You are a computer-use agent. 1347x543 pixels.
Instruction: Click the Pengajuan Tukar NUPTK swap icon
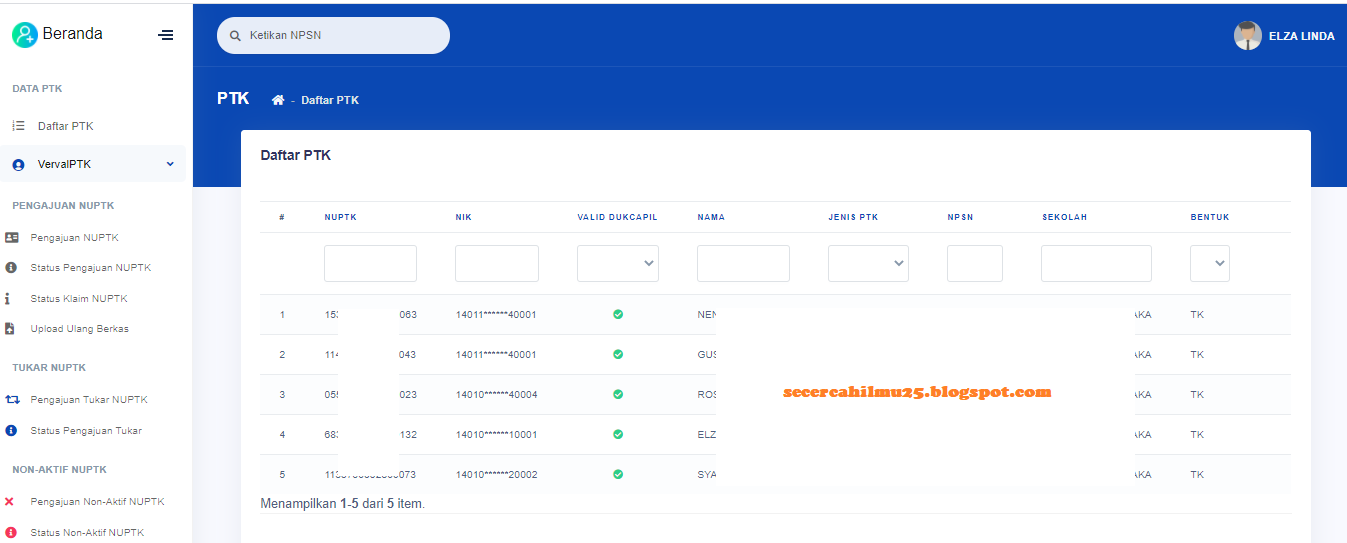[x=12, y=400]
